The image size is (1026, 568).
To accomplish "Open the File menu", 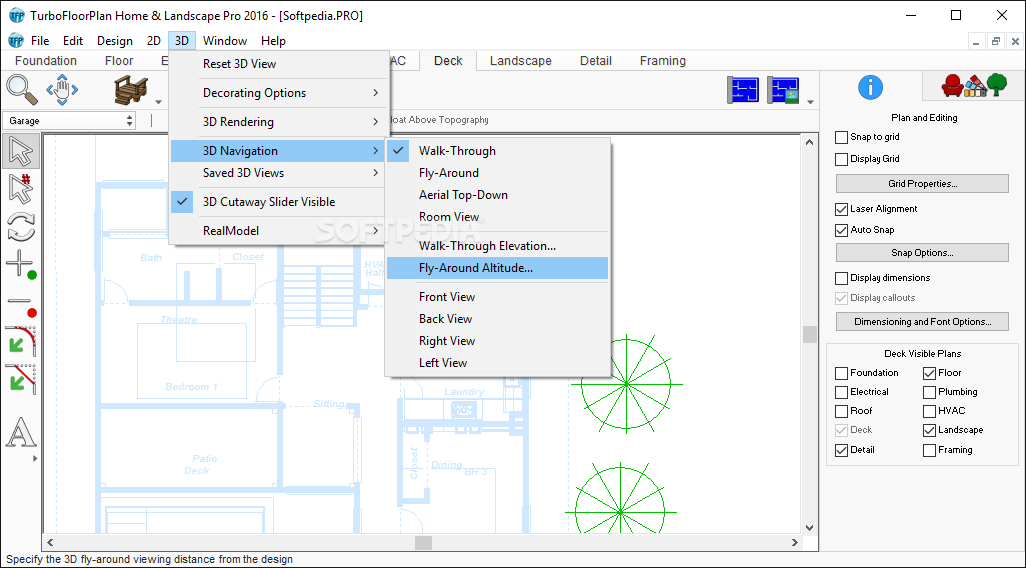I will pyautogui.click(x=40, y=41).
